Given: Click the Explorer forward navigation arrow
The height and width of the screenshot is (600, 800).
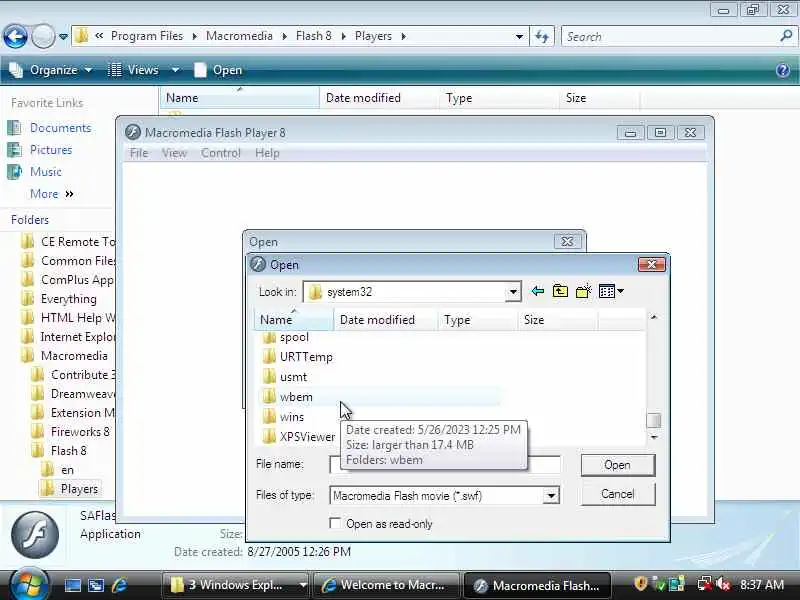Looking at the screenshot, I should pyautogui.click(x=43, y=36).
